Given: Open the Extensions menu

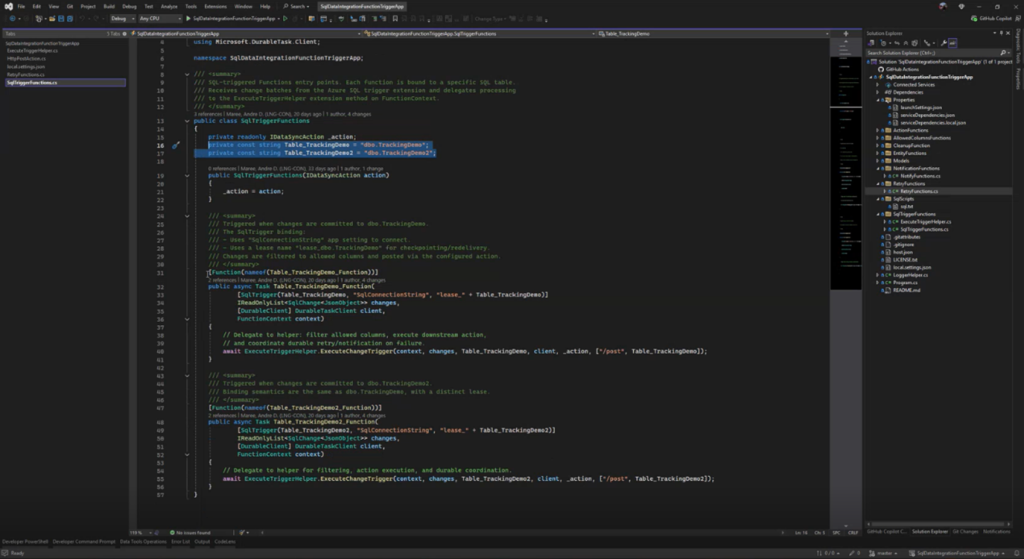Looking at the screenshot, I should [x=216, y=7].
